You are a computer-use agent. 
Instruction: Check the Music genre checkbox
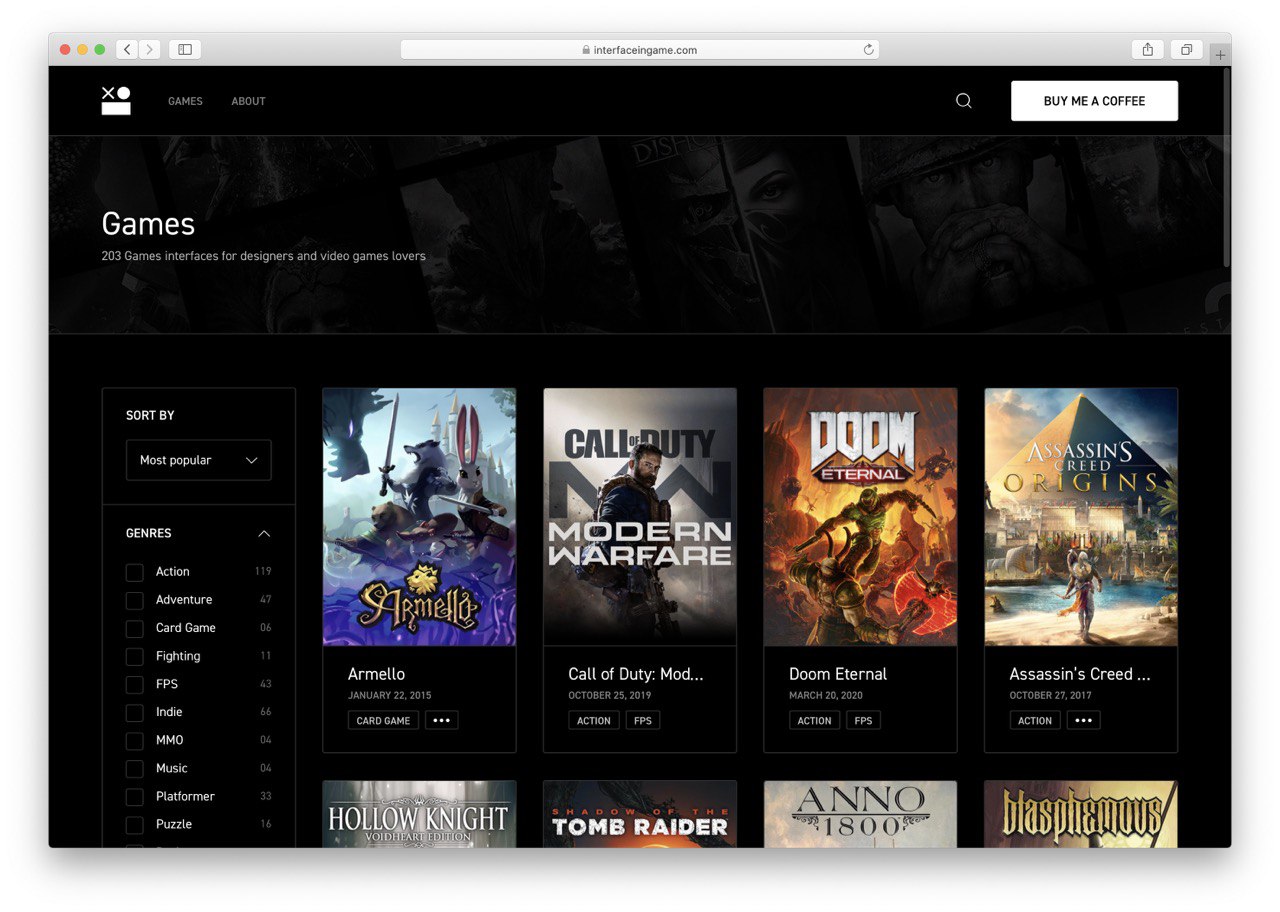(x=134, y=768)
